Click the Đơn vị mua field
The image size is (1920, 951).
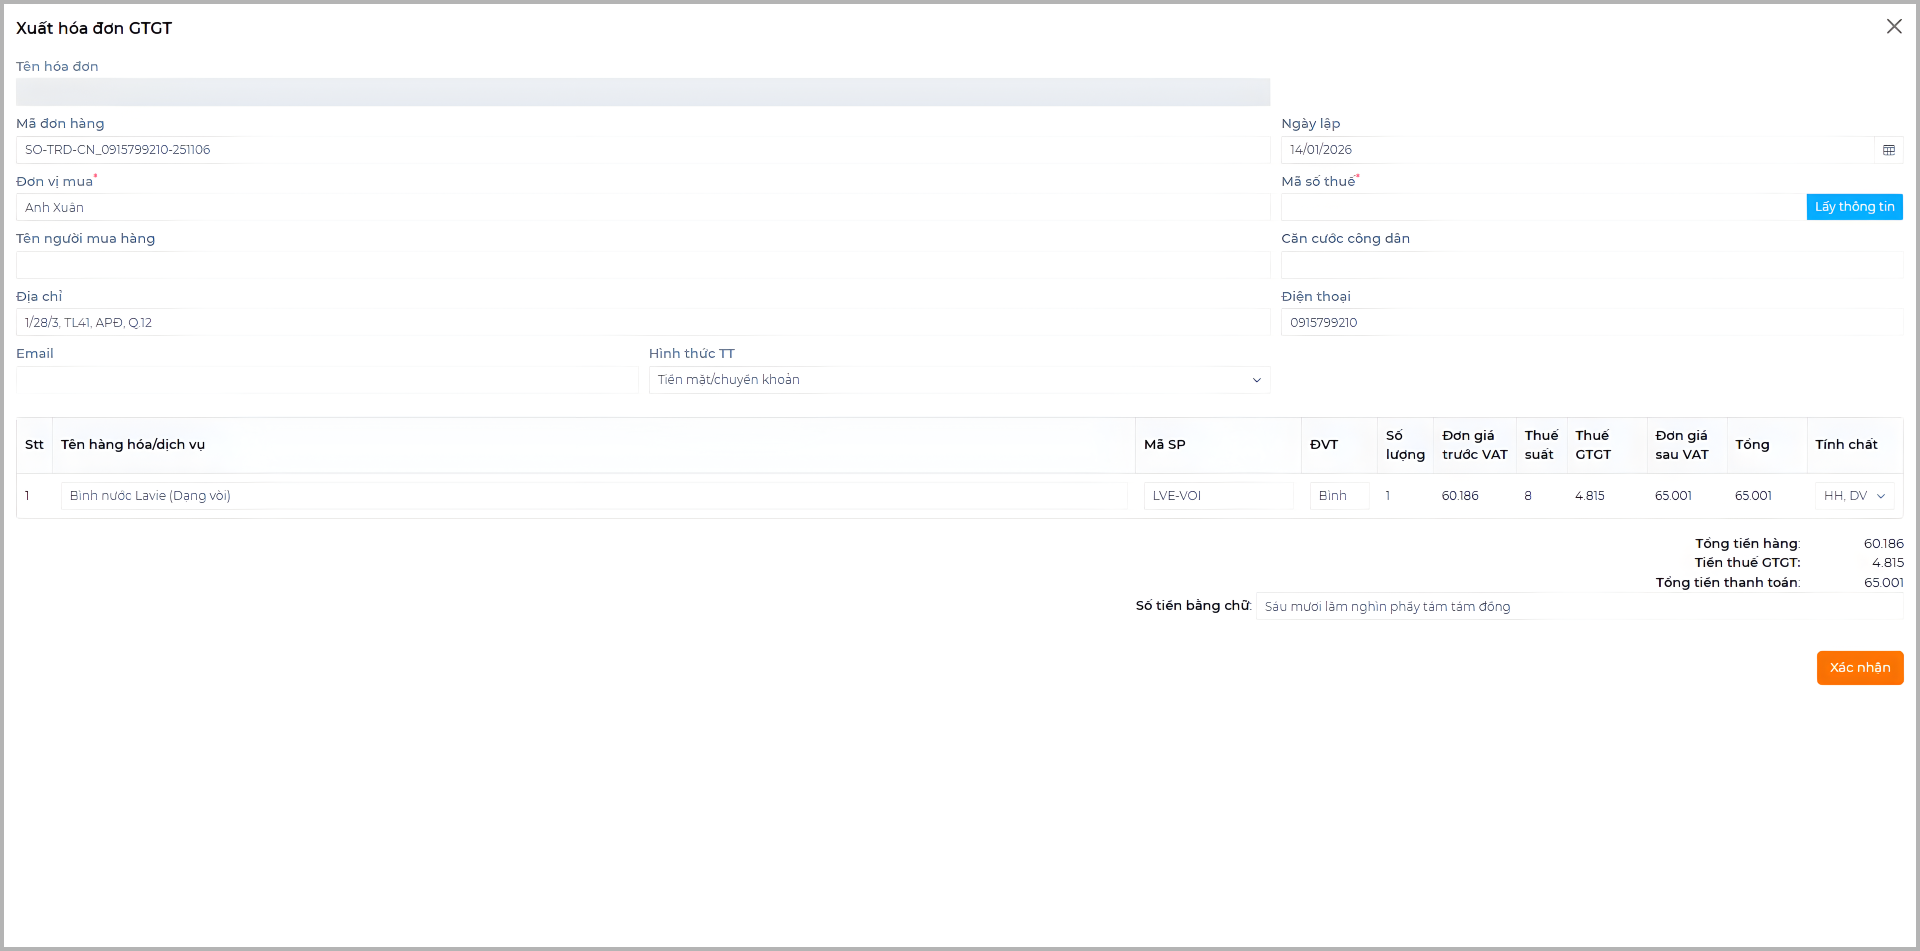642,208
